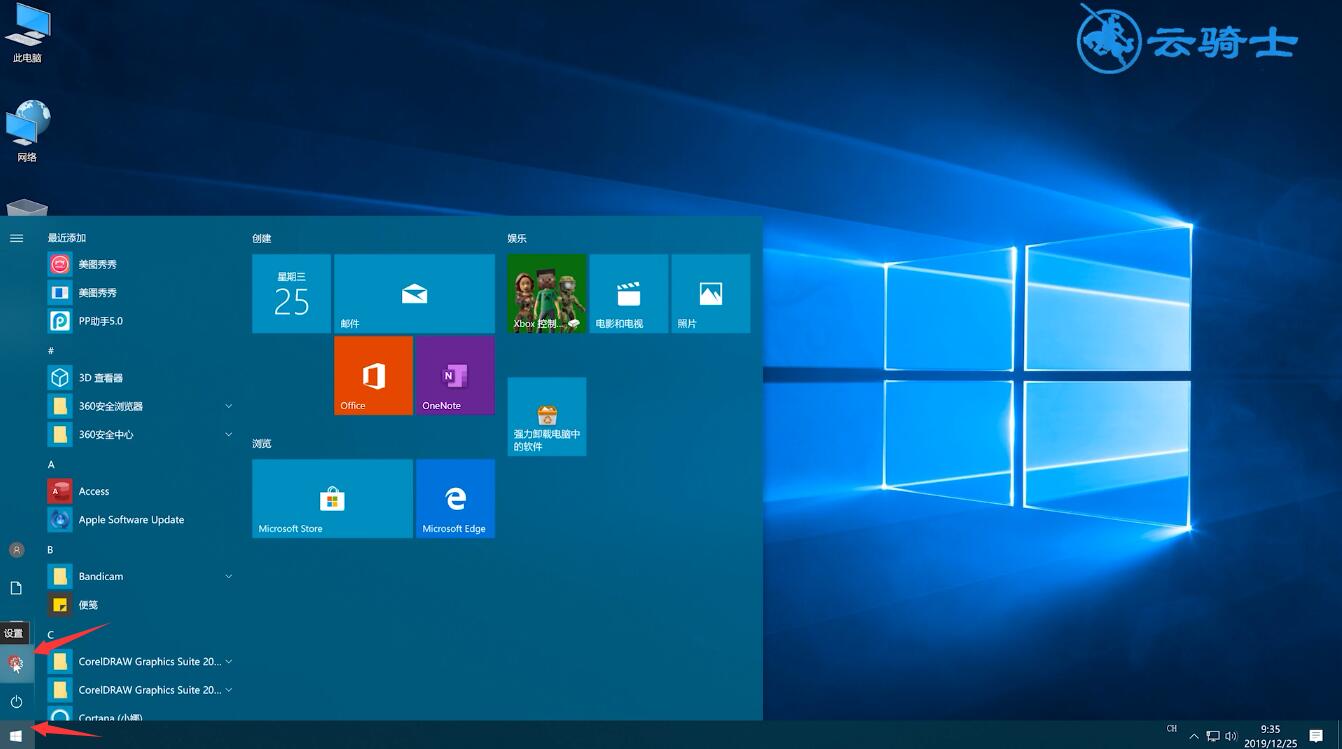This screenshot has height=749, width=1342.
Task: Click the clock showing 9:35
Action: click(x=1270, y=736)
